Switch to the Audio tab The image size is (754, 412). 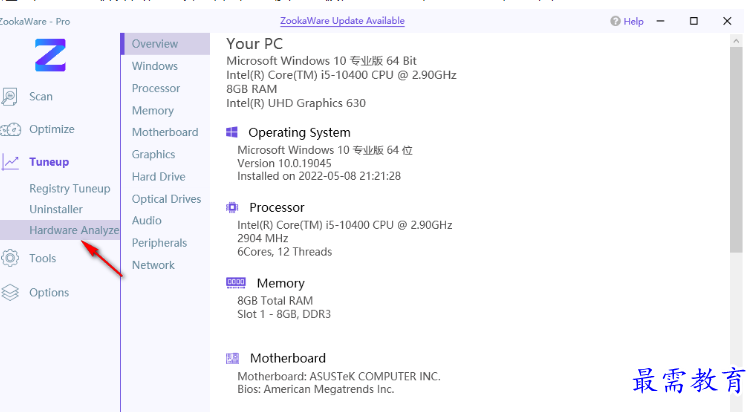(x=147, y=221)
